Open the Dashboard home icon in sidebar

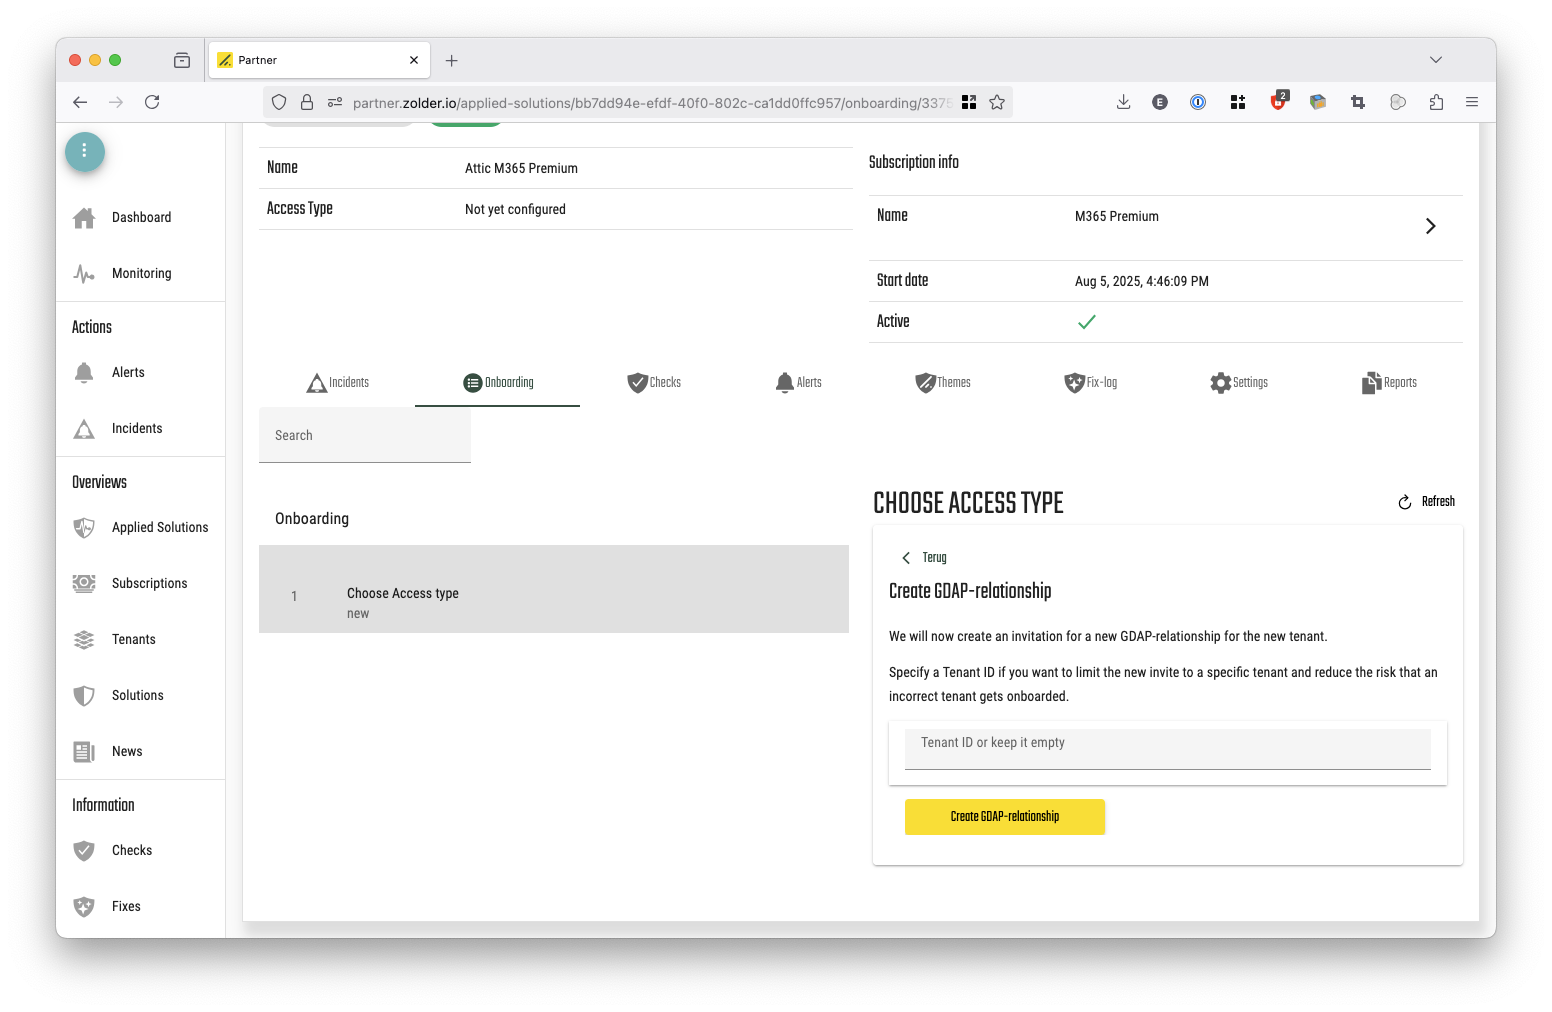(x=85, y=218)
